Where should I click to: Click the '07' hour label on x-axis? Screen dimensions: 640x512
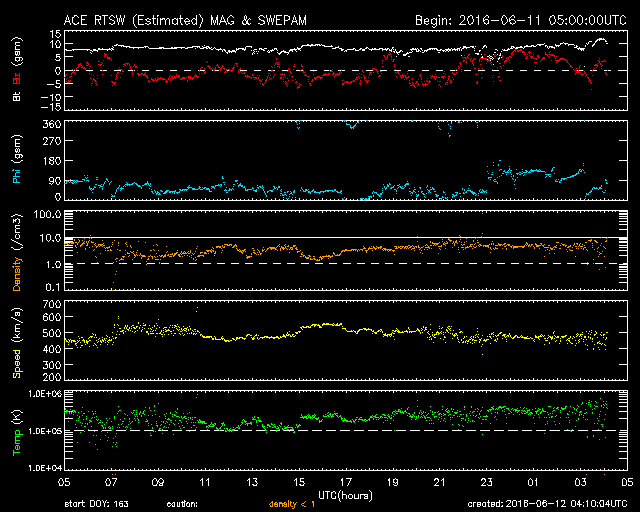tap(111, 483)
